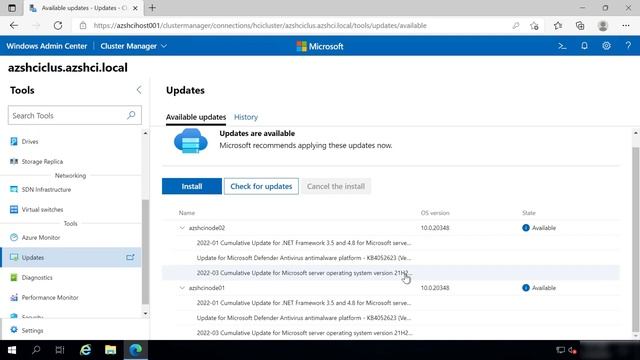Open browser profile icon

click(x=603, y=26)
